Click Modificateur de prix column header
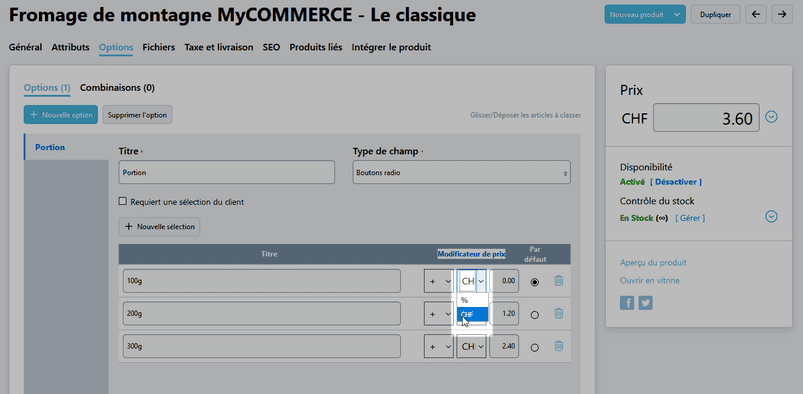The height and width of the screenshot is (394, 803). tap(472, 254)
